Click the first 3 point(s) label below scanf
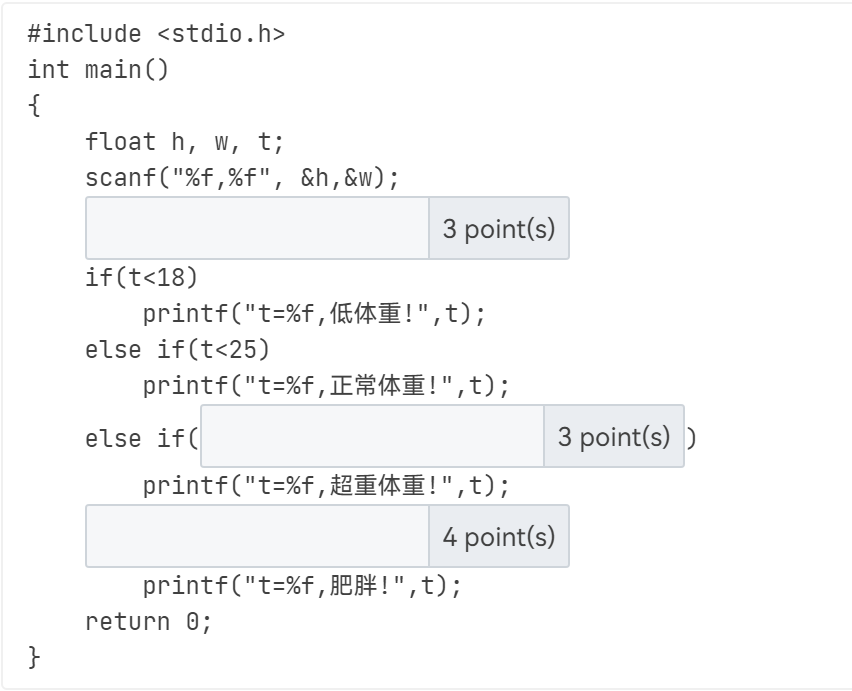The height and width of the screenshot is (691, 852). 498,228
